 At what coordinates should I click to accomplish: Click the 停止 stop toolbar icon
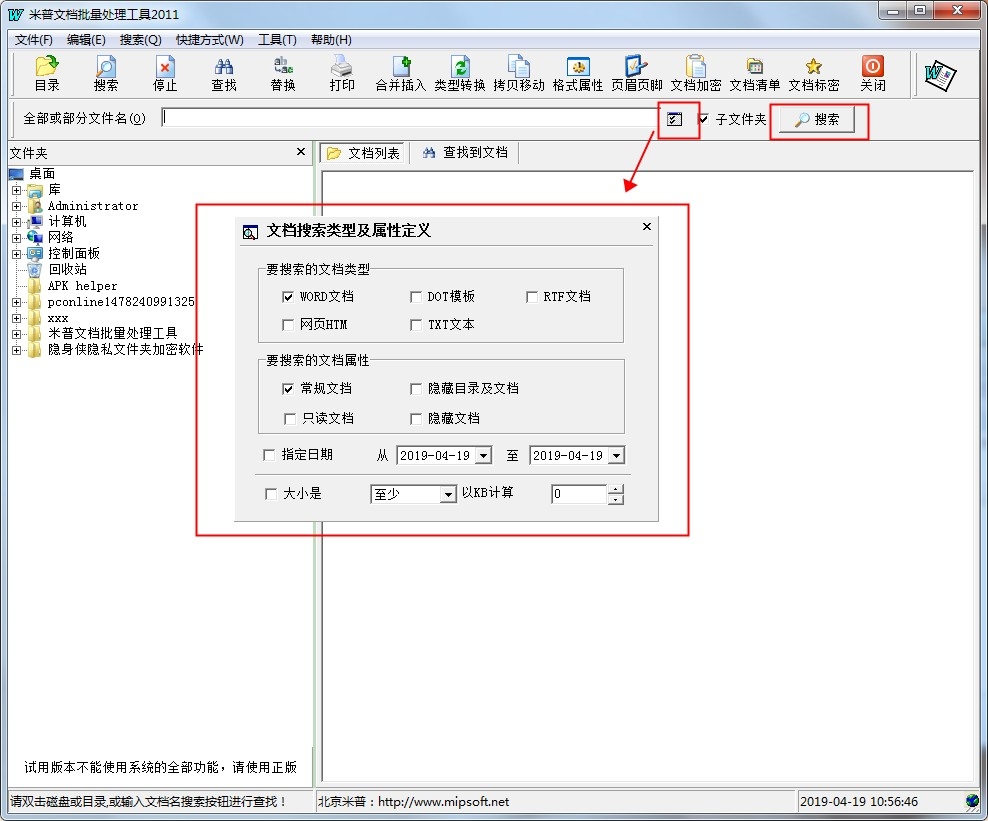(164, 74)
